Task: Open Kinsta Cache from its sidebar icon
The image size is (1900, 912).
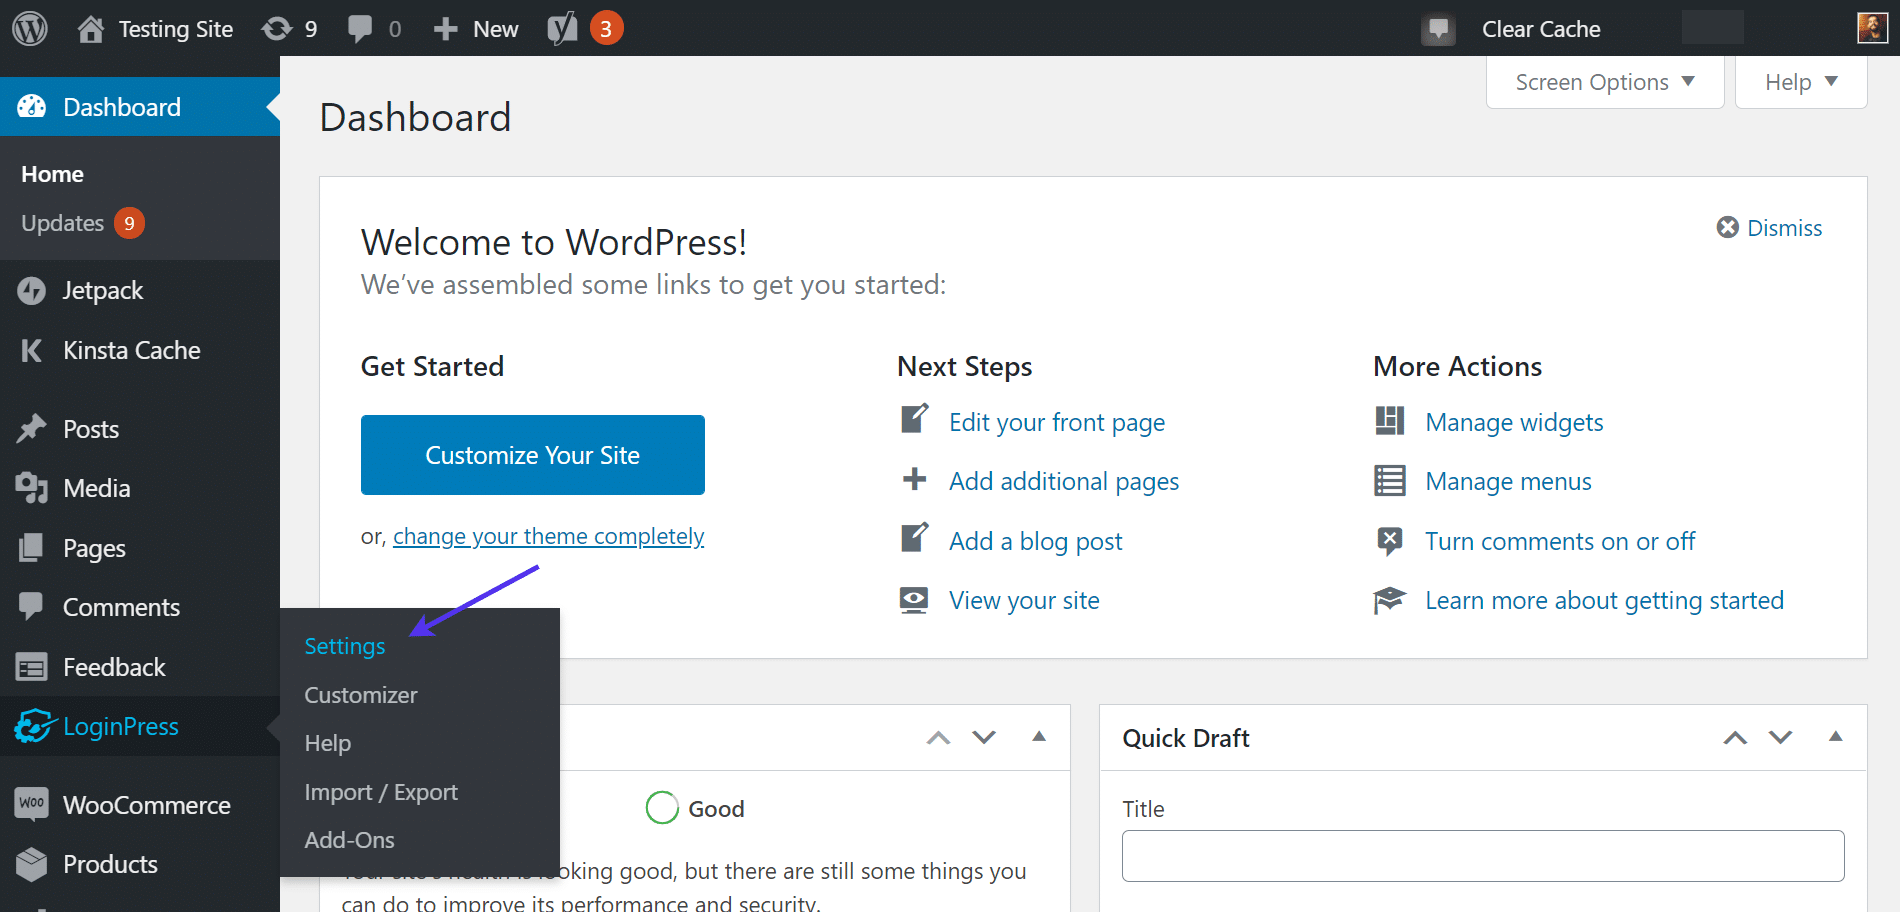Action: pyautogui.click(x=31, y=350)
